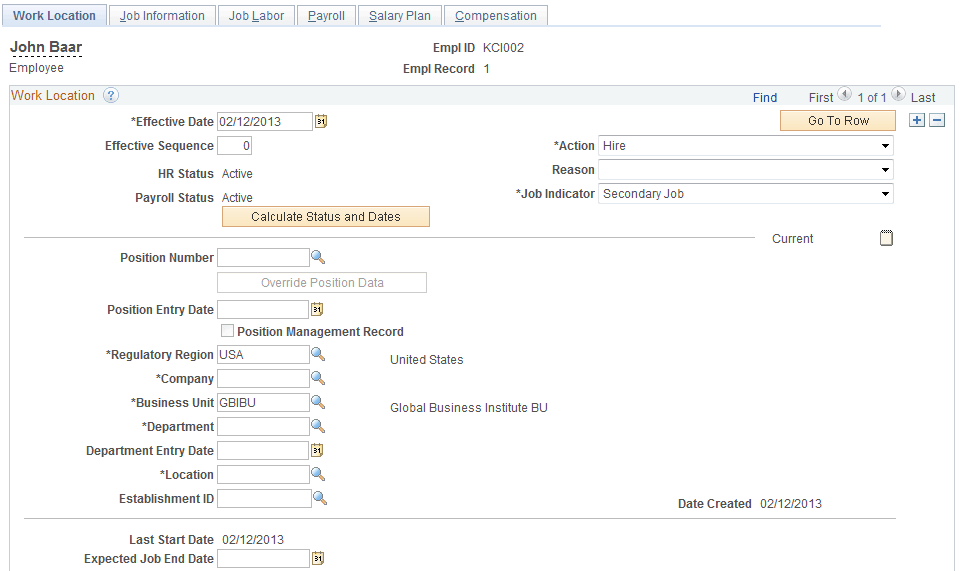Click the Company input field
Image resolution: width=964 pixels, height=571 pixels.
click(263, 379)
